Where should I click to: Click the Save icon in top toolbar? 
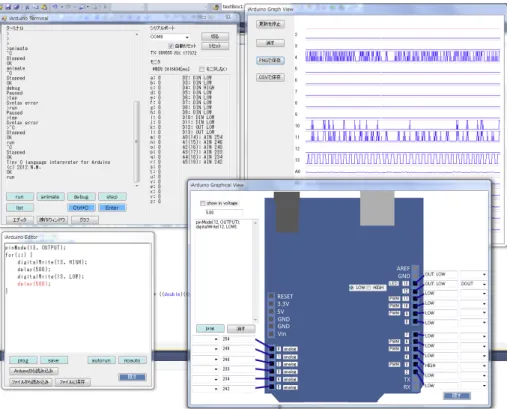pyautogui.click(x=9, y=7)
